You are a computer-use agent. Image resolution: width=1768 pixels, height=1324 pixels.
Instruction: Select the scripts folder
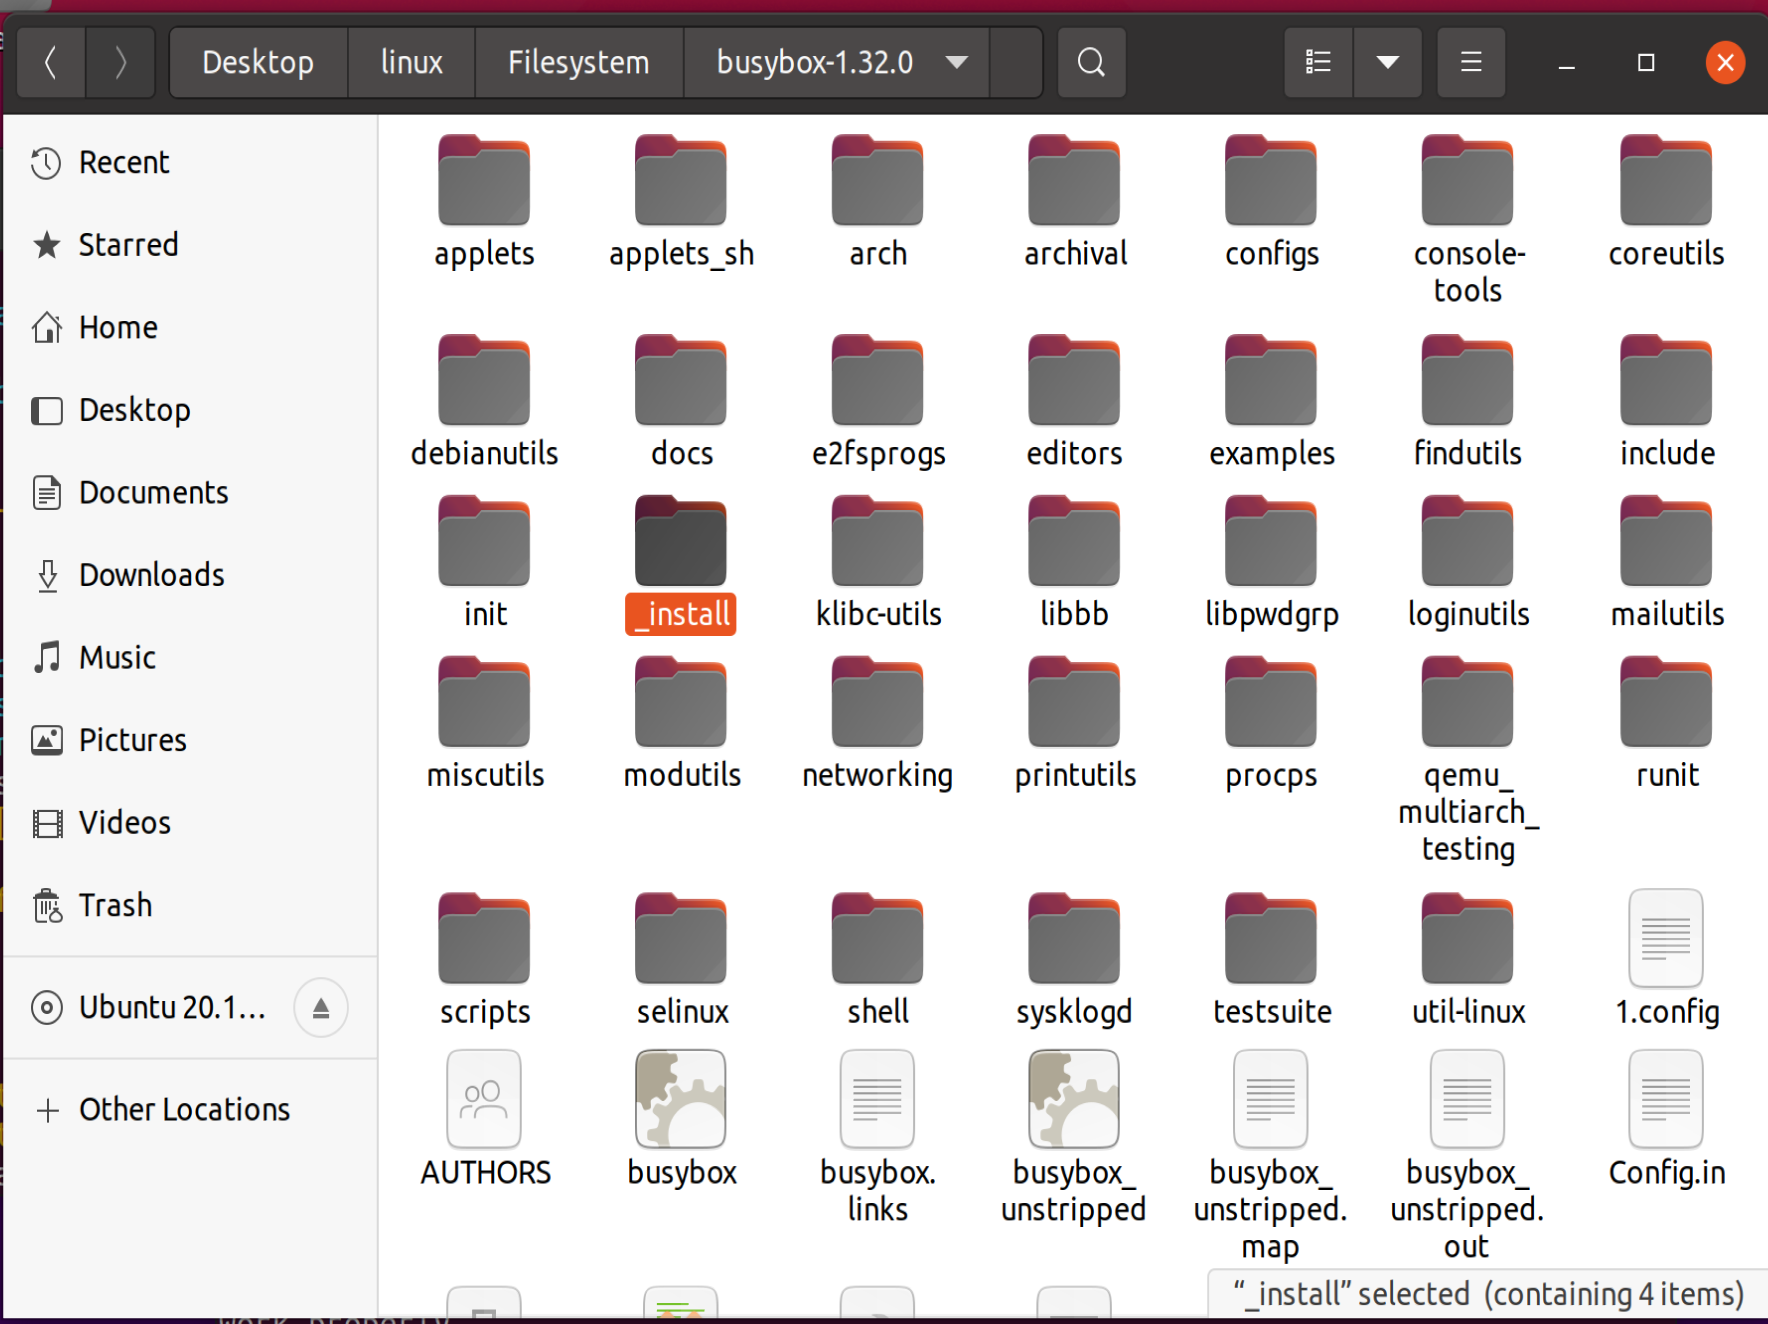(x=484, y=960)
